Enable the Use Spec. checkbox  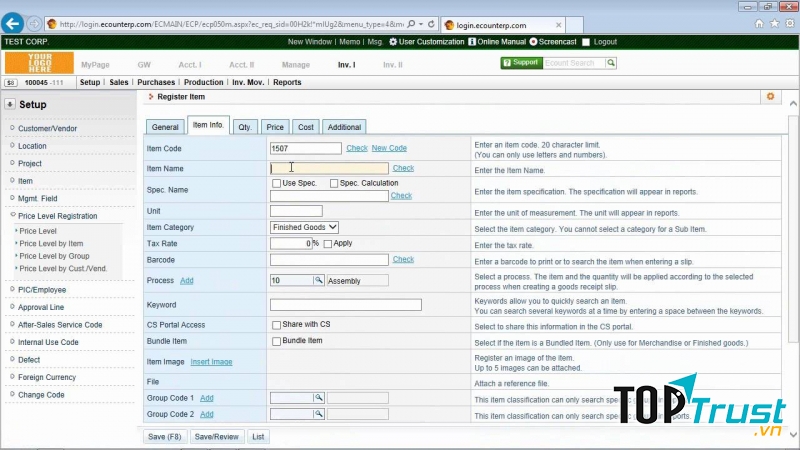click(x=277, y=184)
